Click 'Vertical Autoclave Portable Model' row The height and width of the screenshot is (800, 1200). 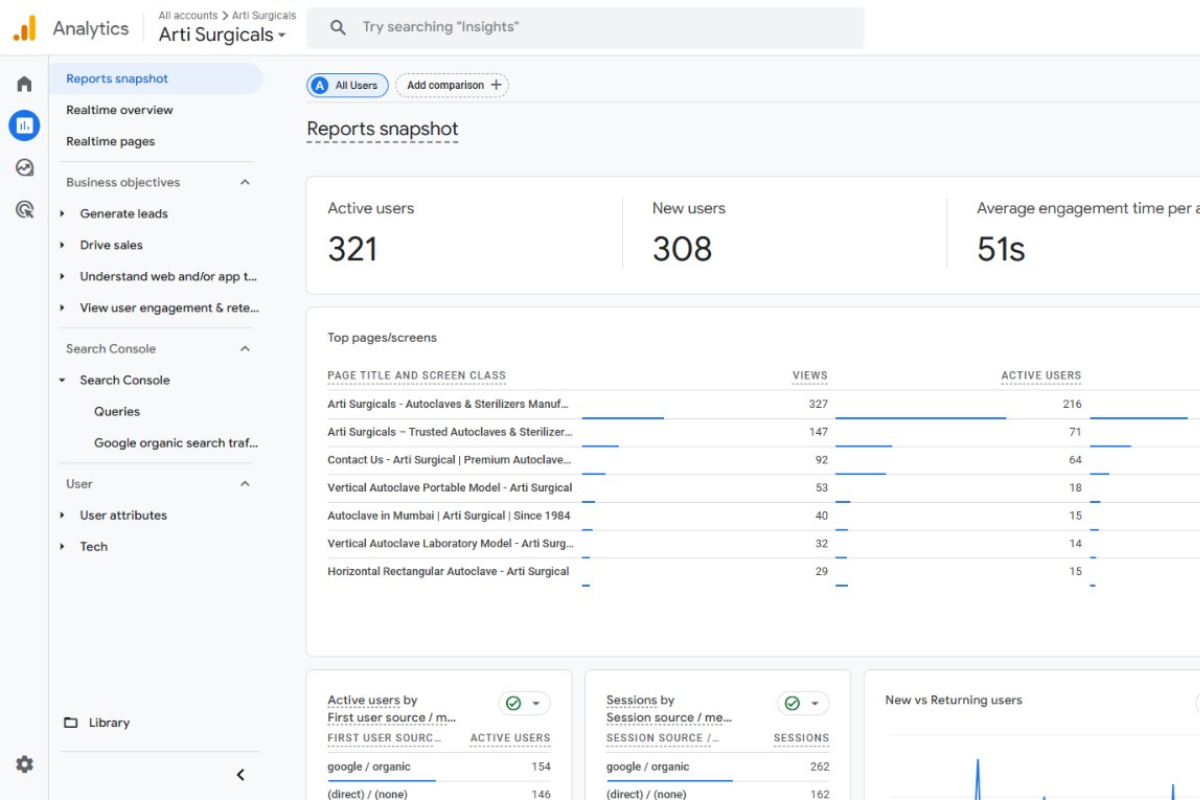(450, 488)
